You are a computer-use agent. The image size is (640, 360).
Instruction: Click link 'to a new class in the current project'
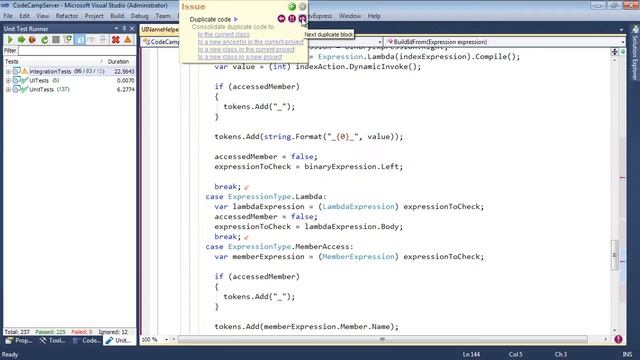click(246, 49)
